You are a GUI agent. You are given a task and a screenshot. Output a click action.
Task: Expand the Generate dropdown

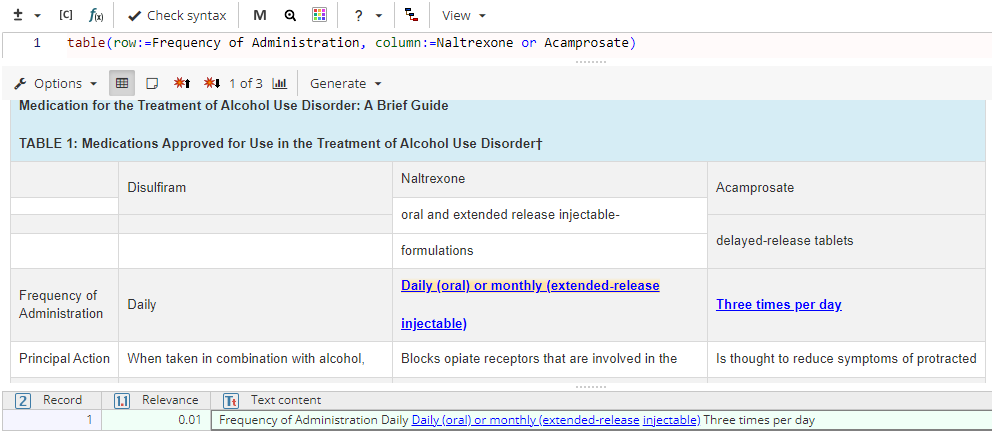point(346,83)
